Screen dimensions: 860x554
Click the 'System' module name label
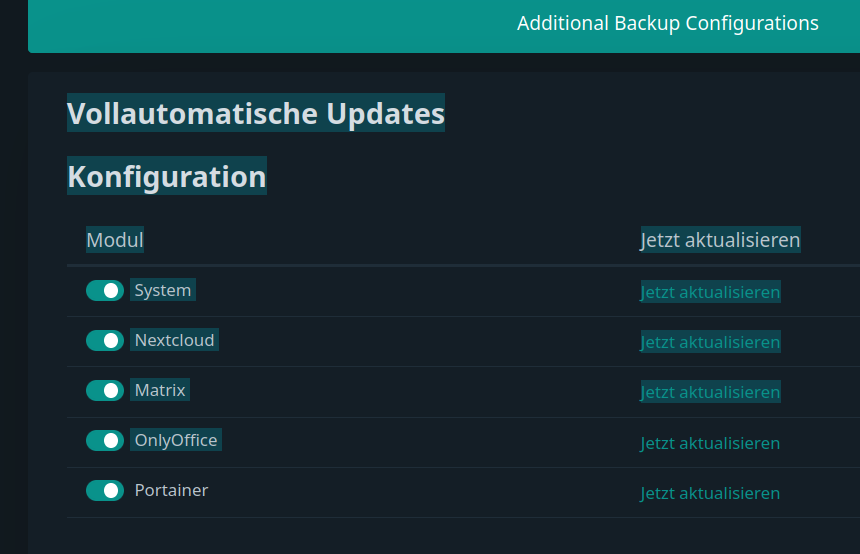point(163,290)
